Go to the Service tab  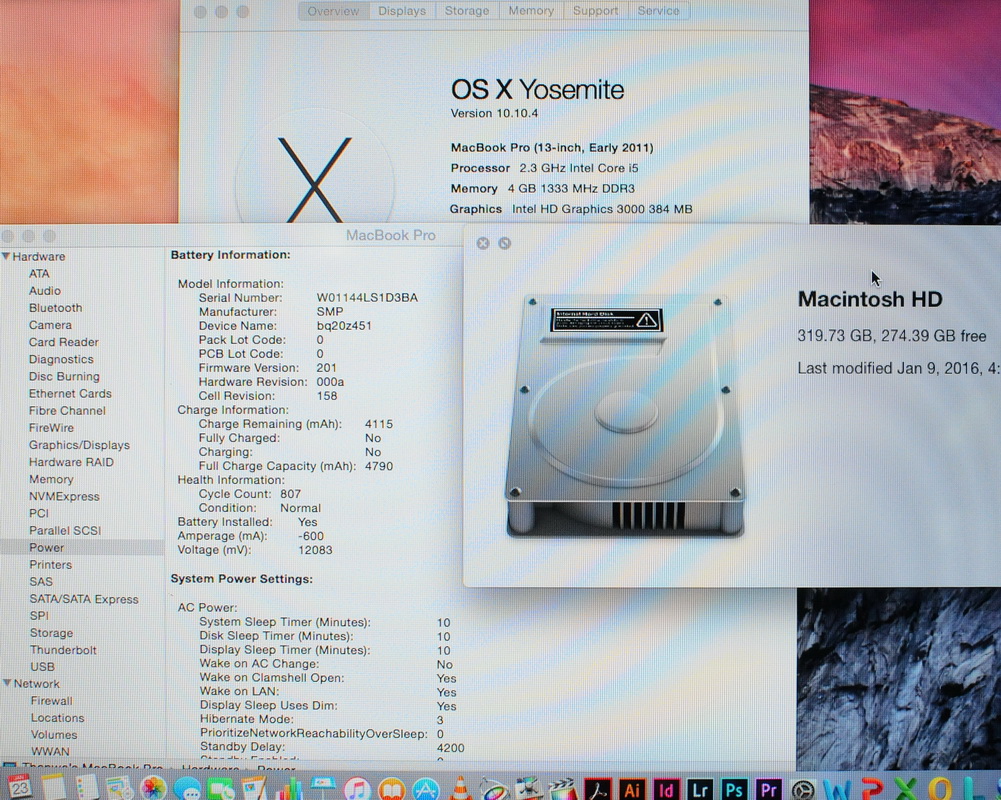[x=658, y=11]
